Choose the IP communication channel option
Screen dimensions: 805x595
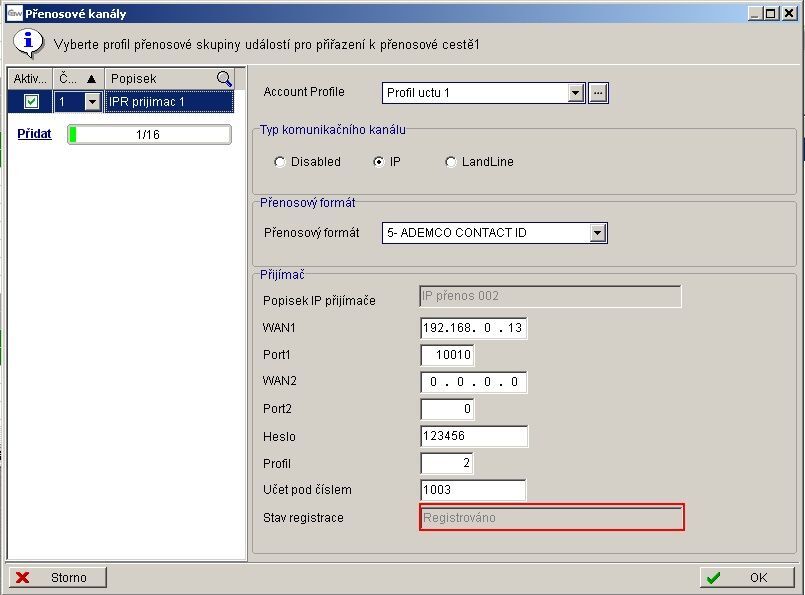pyautogui.click(x=379, y=162)
